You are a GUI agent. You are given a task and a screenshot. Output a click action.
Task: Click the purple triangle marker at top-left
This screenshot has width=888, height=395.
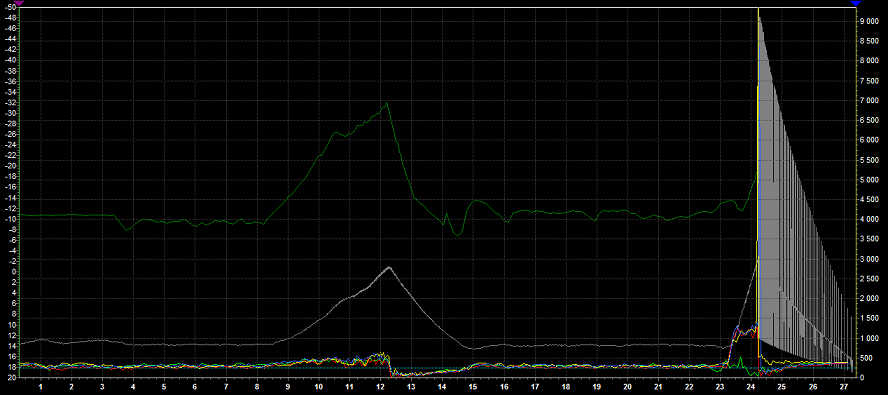pos(19,2)
